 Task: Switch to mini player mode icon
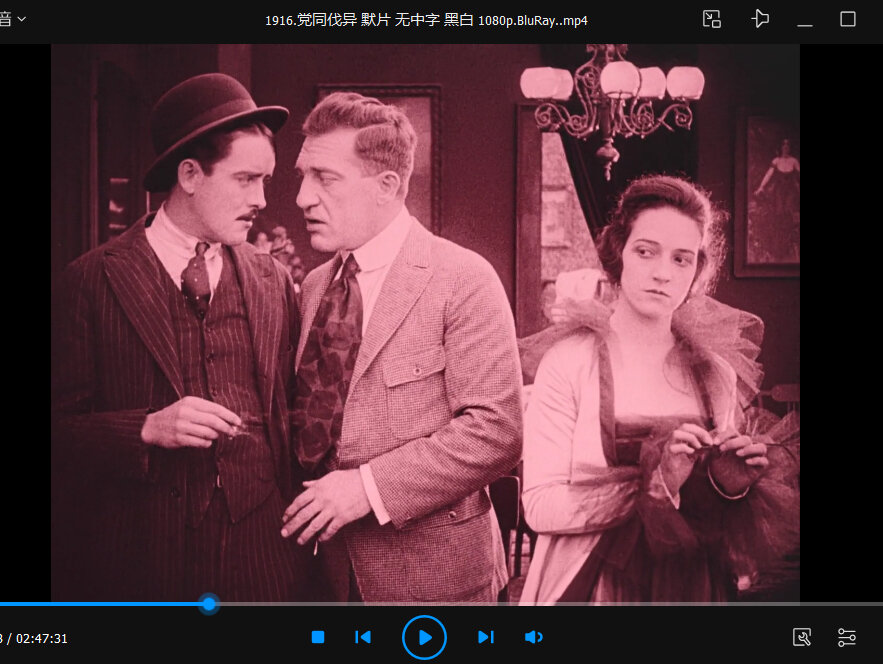point(712,19)
